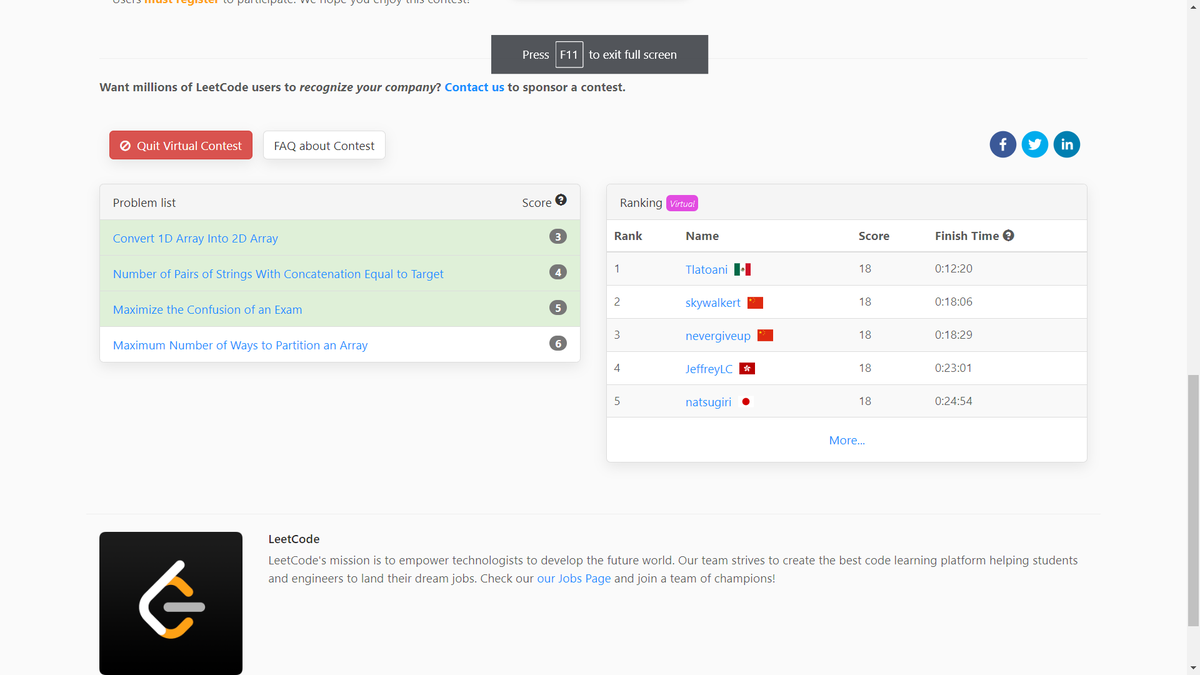Show More rankings
The width and height of the screenshot is (1200, 675).
click(847, 440)
